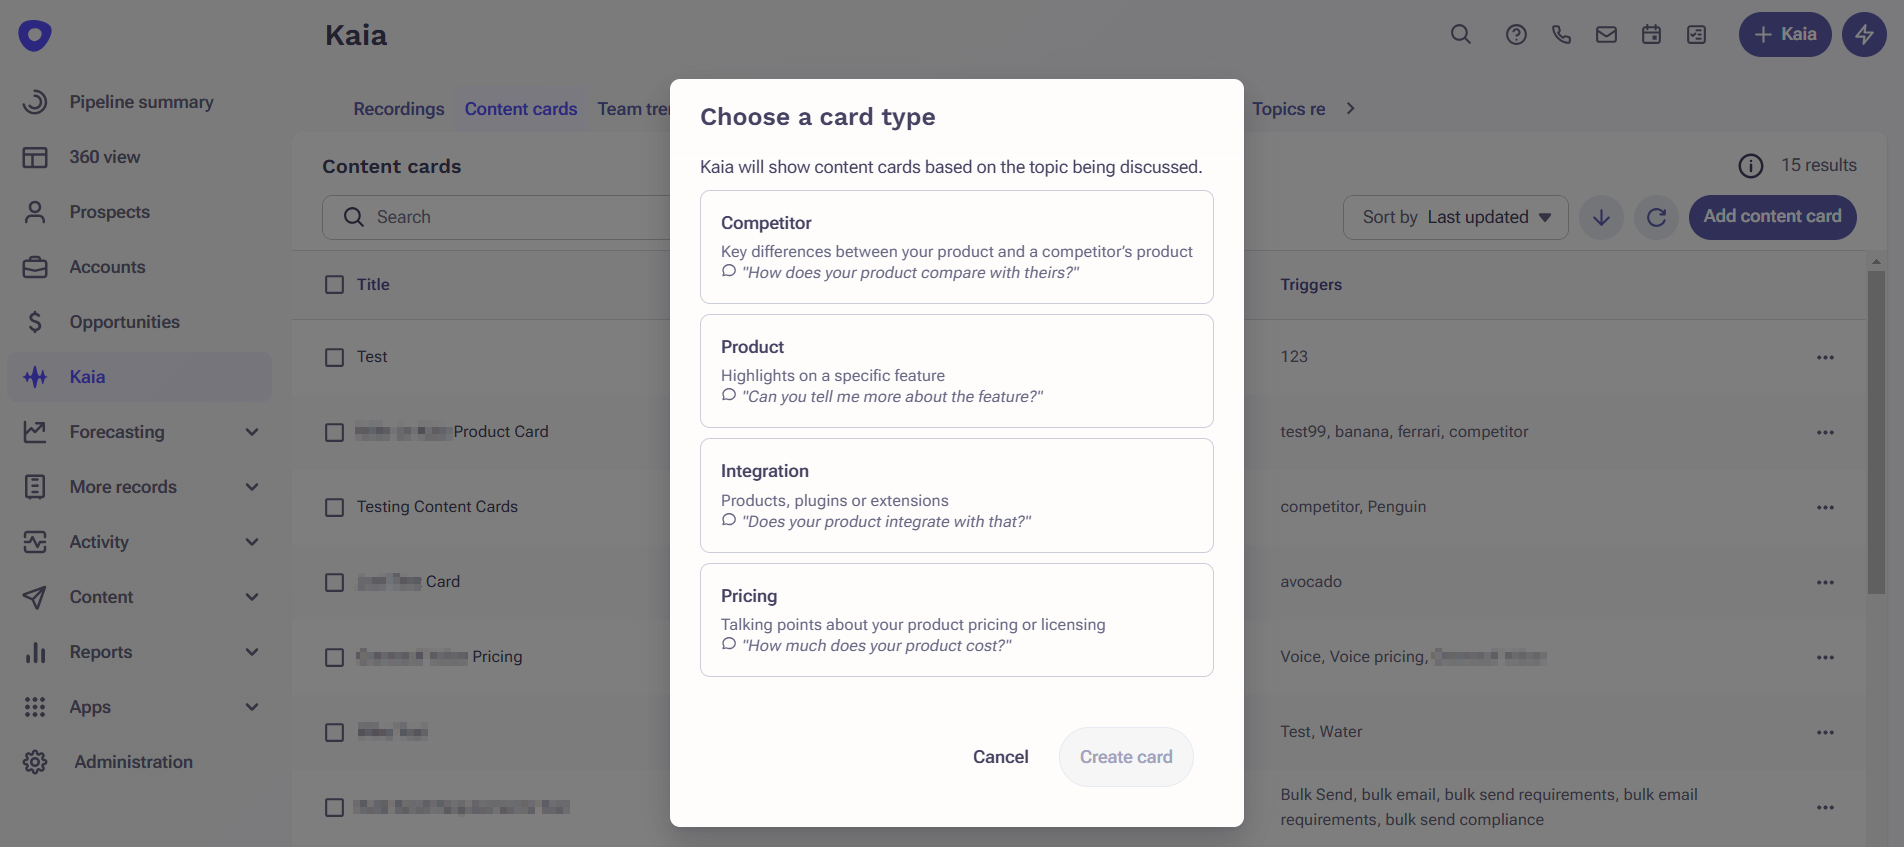Choose the Competitor card type

point(956,247)
